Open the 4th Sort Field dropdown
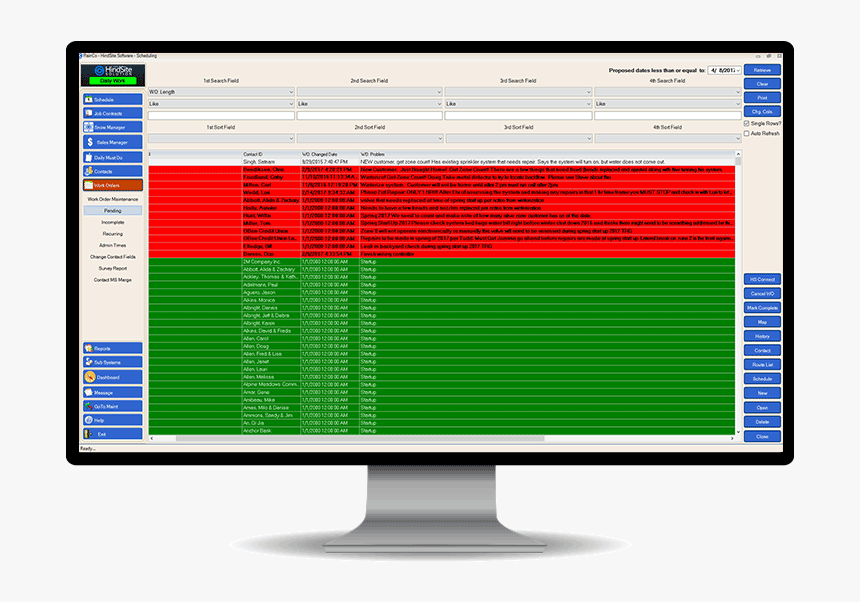Image resolution: width=860 pixels, height=602 pixels. [667, 139]
